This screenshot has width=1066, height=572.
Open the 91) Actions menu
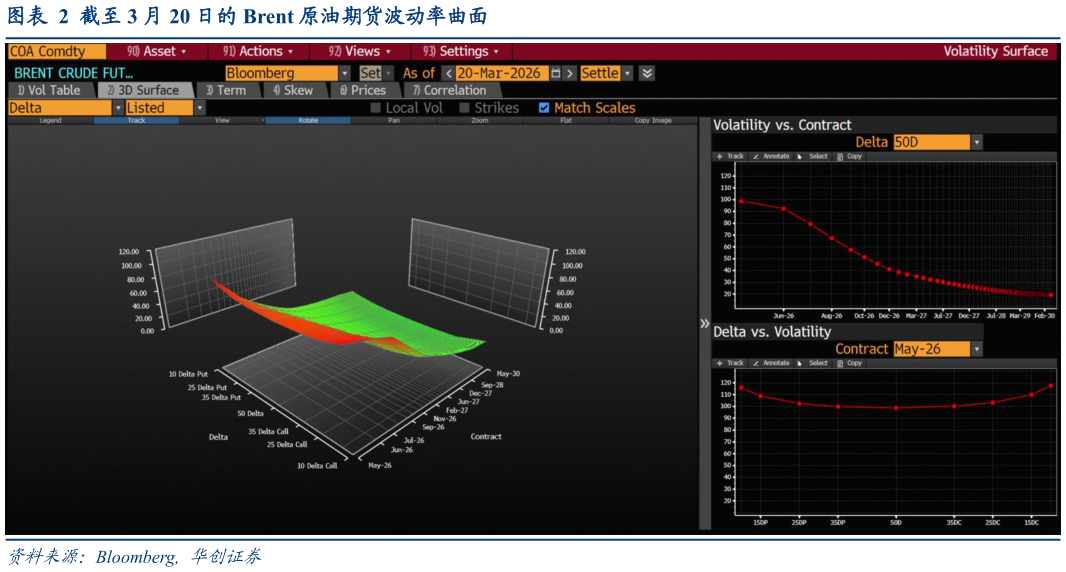[258, 51]
